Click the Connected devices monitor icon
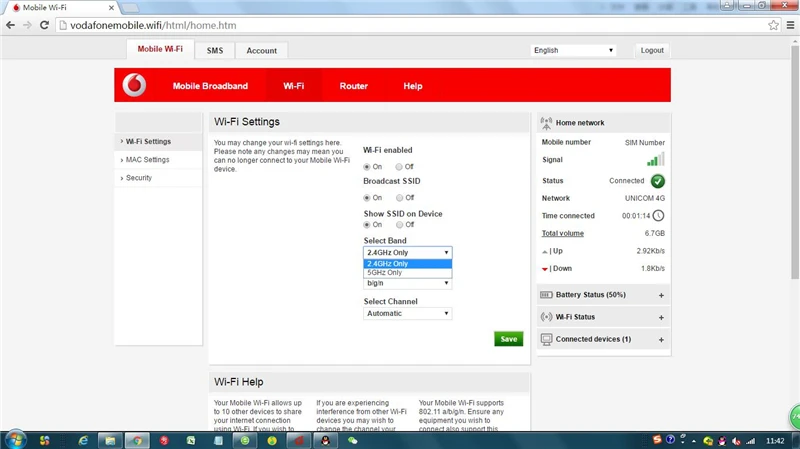Viewport: 800px width, 449px height. coord(546,339)
